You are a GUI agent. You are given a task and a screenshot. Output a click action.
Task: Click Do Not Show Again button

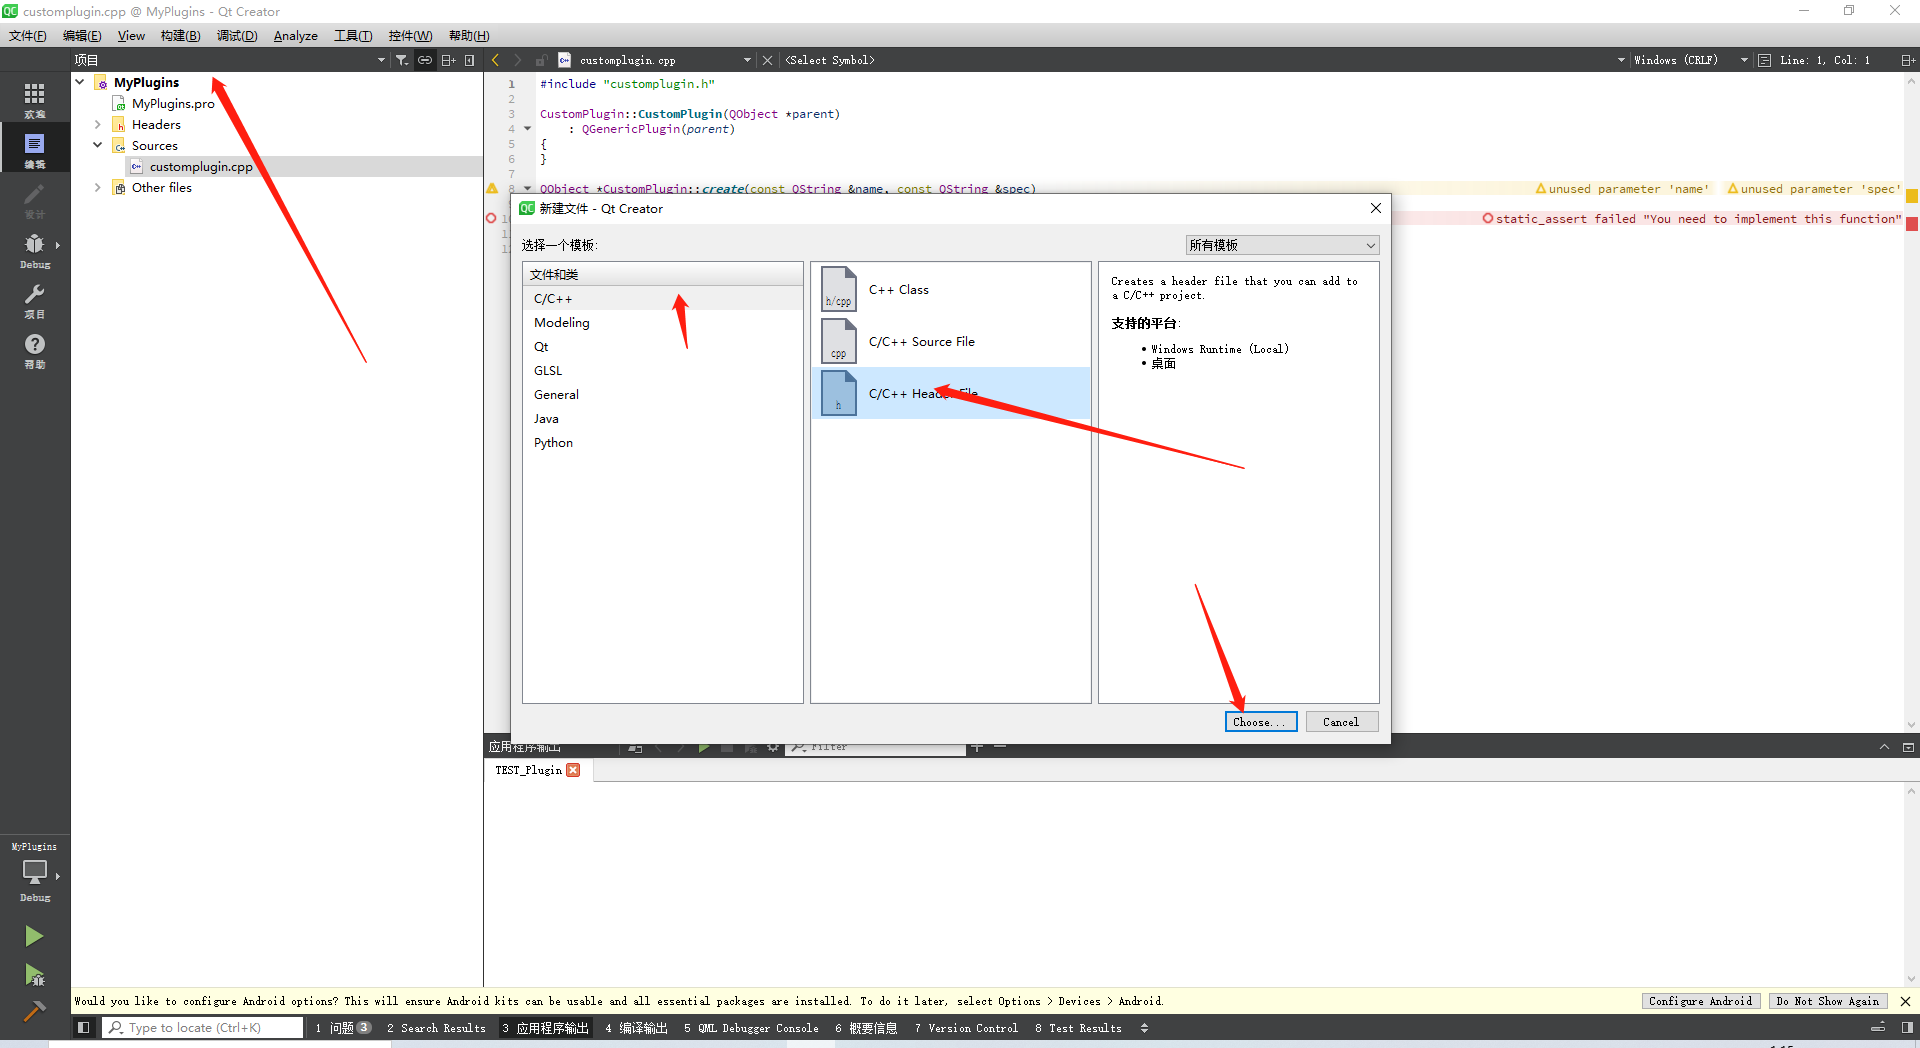pos(1828,1001)
